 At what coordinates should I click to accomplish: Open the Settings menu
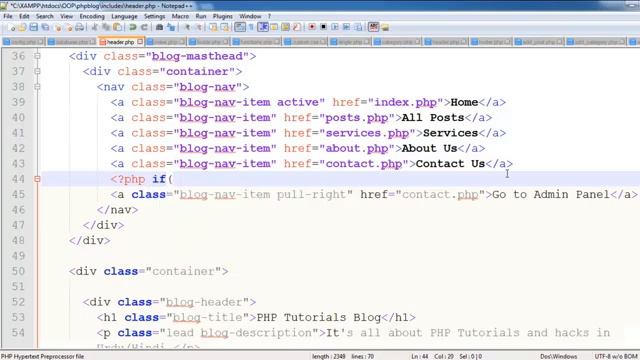coord(154,16)
